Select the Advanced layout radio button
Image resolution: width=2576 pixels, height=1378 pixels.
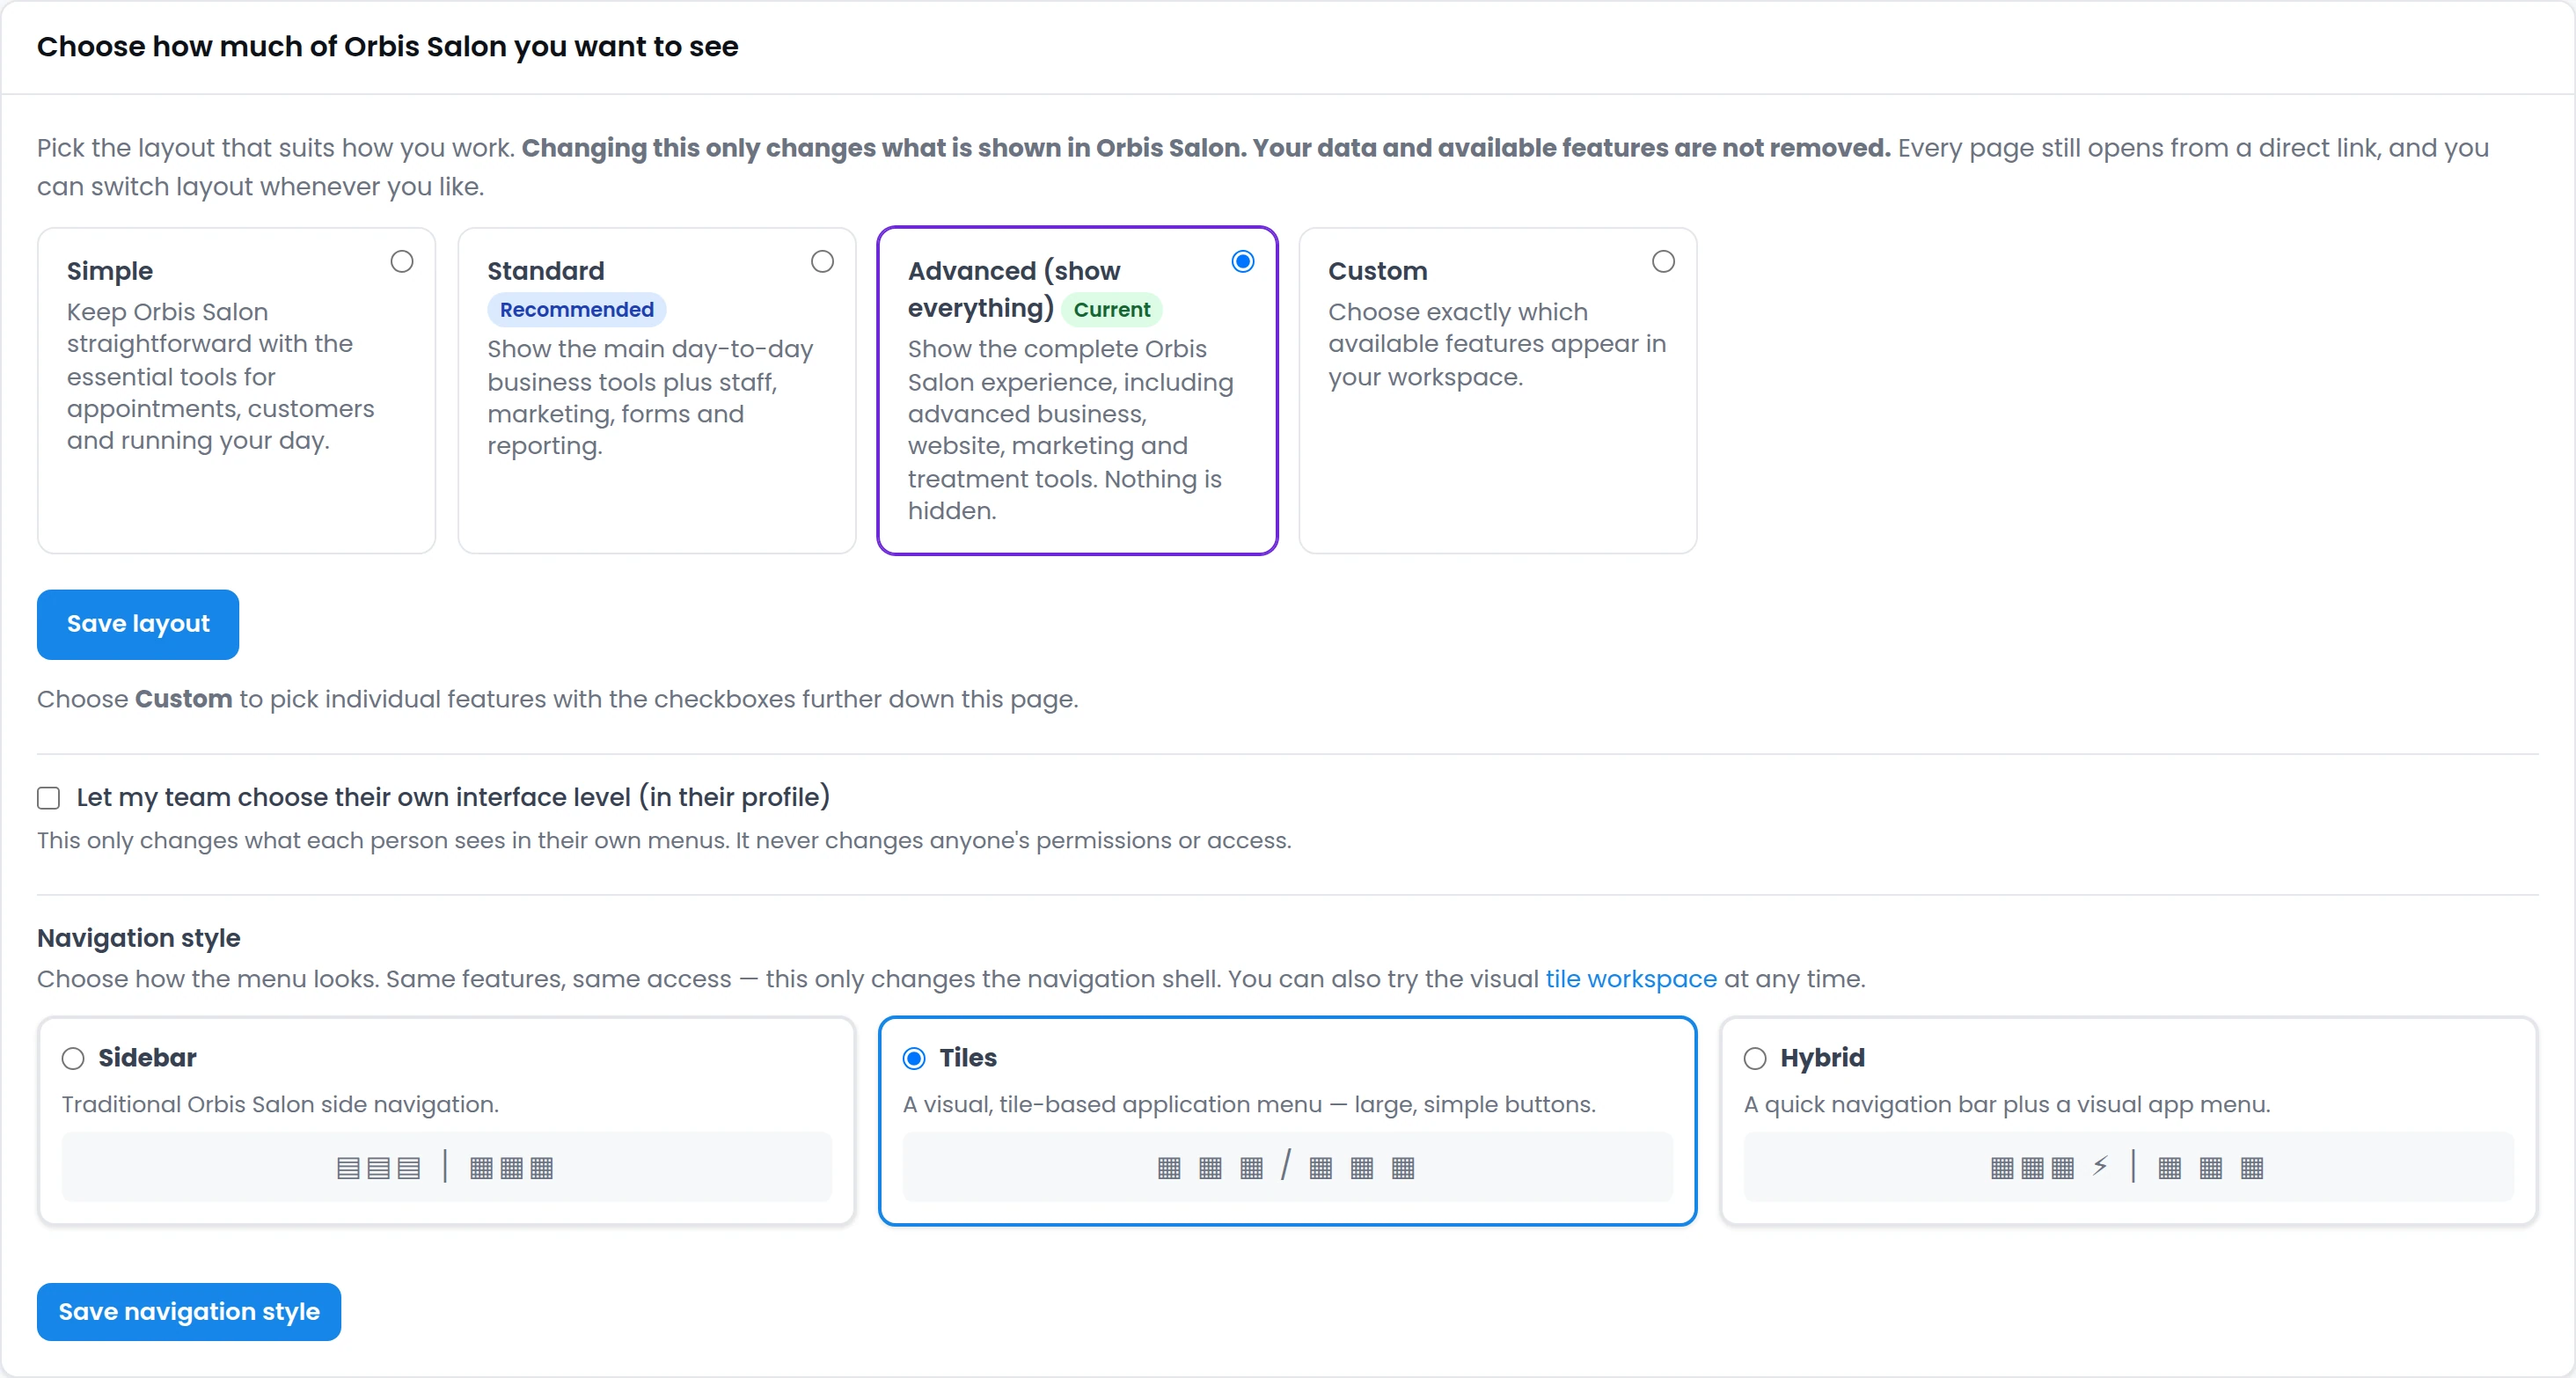click(1242, 261)
